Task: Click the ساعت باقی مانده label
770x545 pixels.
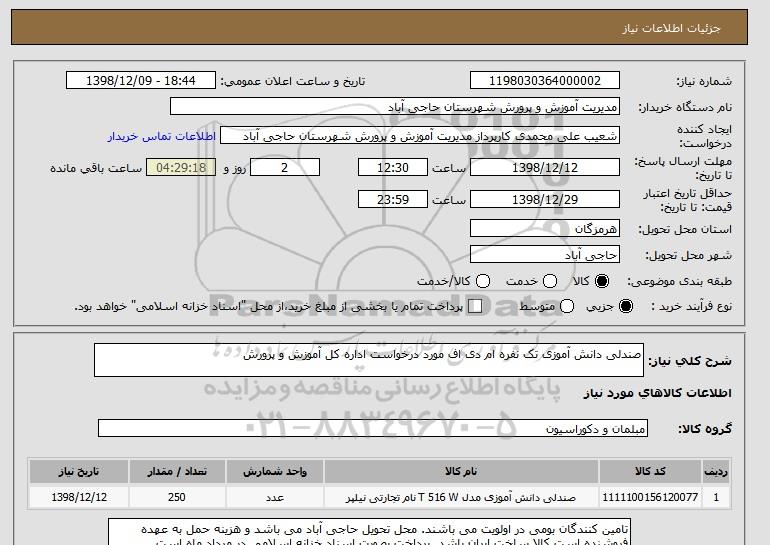Action: (96, 168)
